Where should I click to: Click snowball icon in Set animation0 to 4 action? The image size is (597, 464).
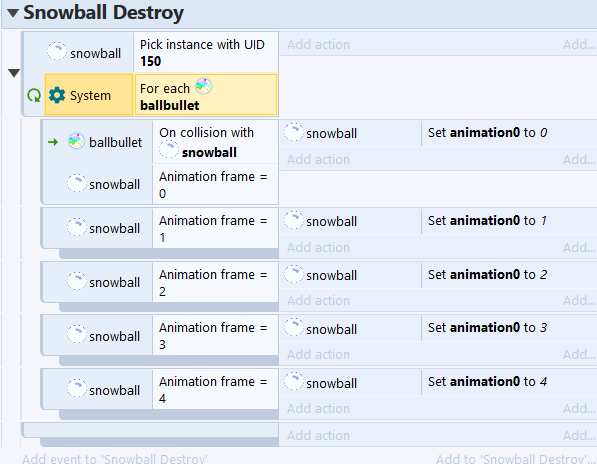294,381
